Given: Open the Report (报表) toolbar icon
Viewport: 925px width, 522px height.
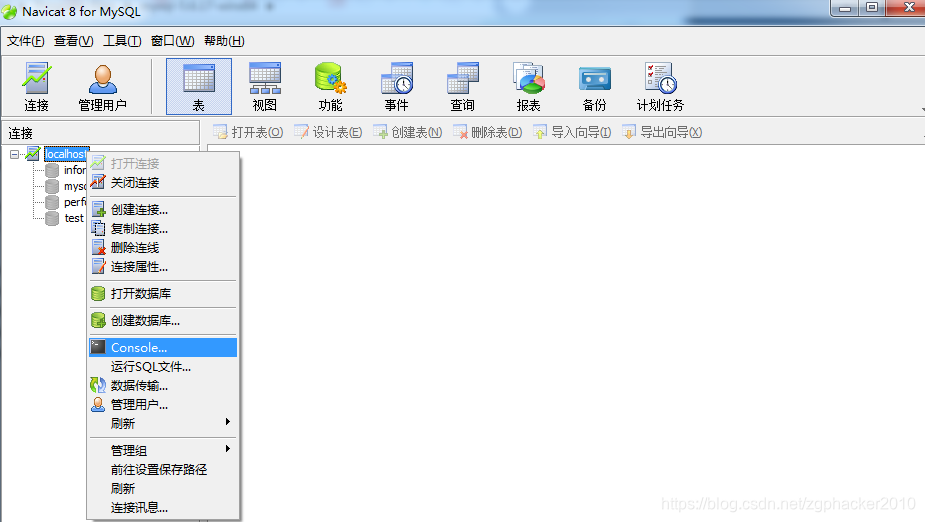Looking at the screenshot, I should 529,87.
